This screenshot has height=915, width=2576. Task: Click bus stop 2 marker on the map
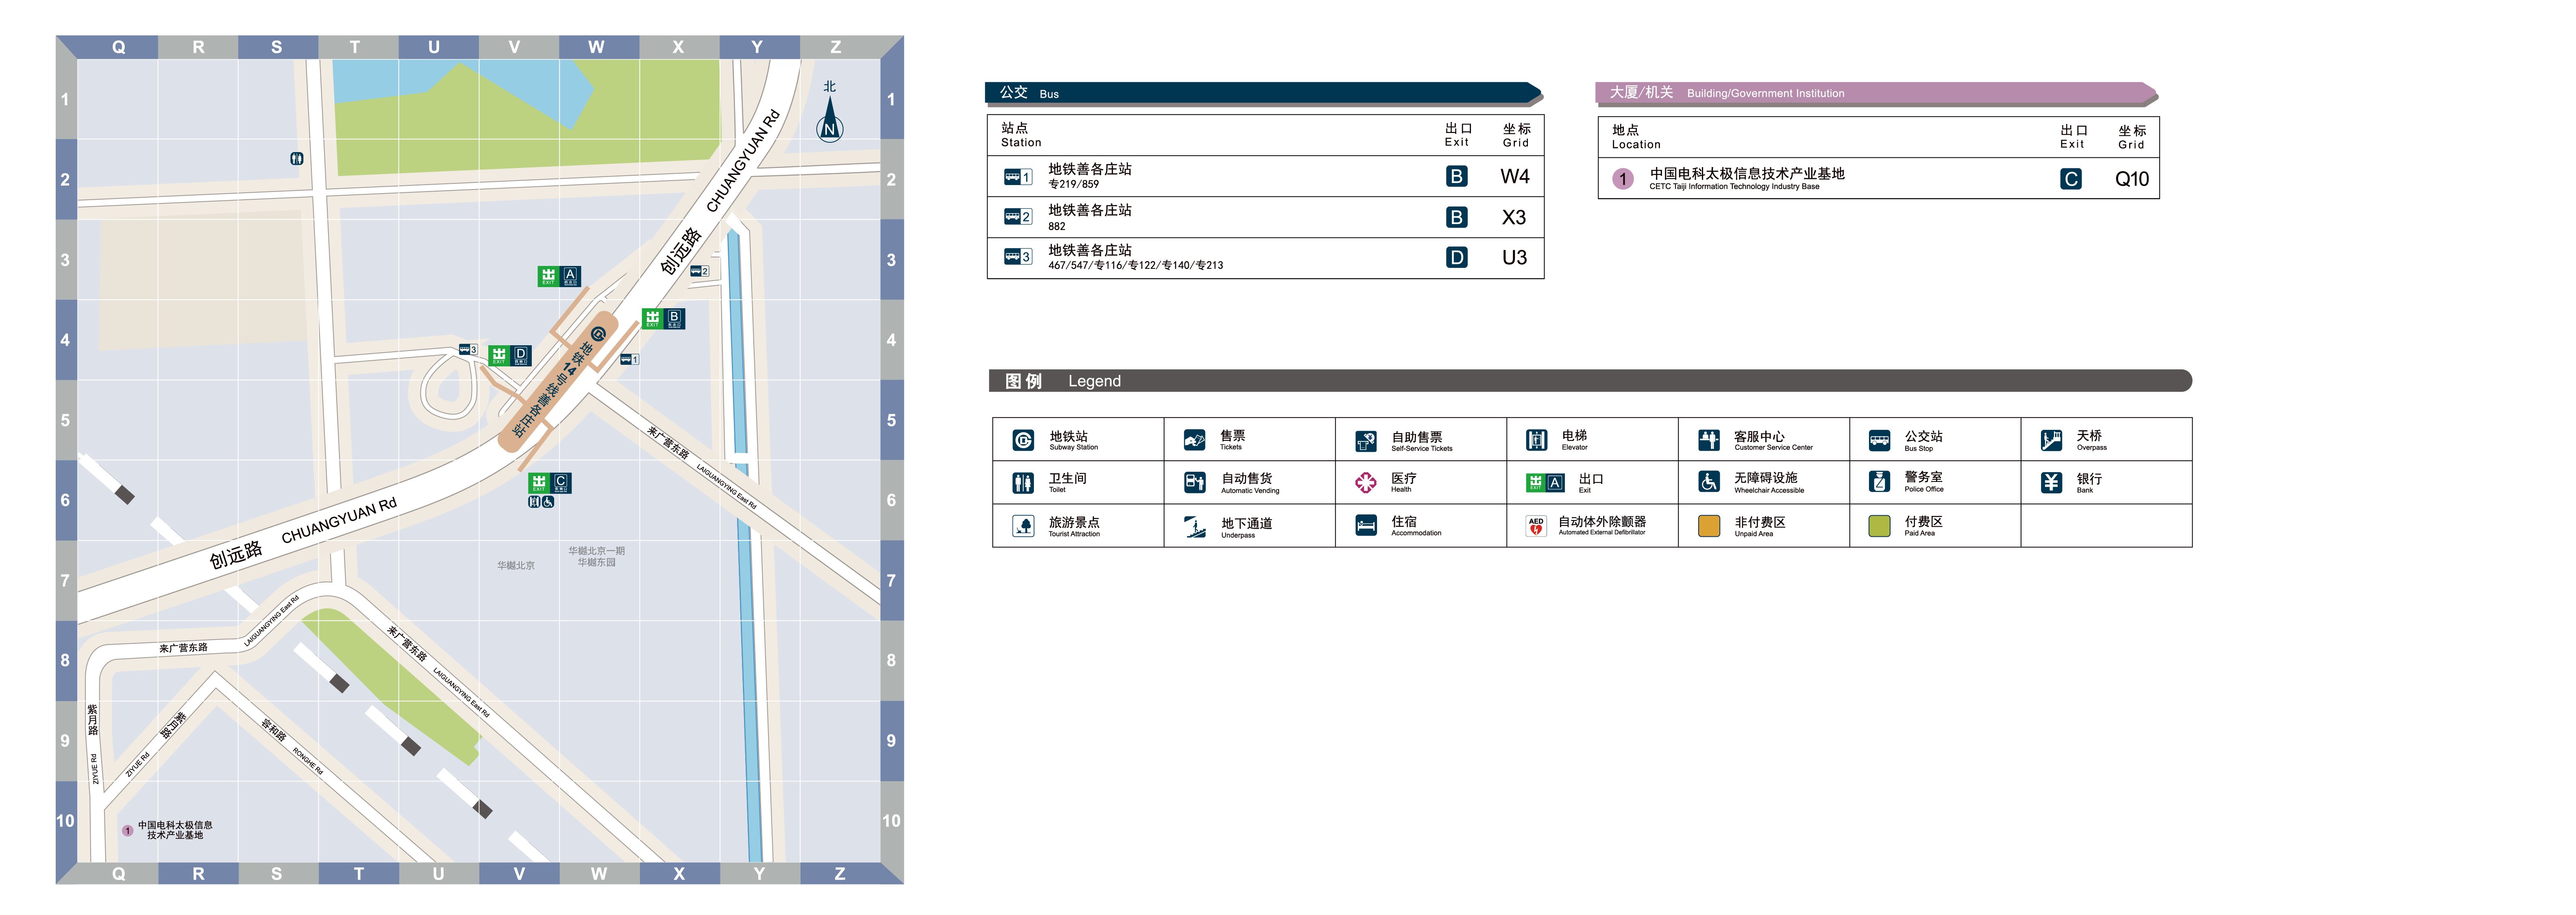(x=699, y=271)
